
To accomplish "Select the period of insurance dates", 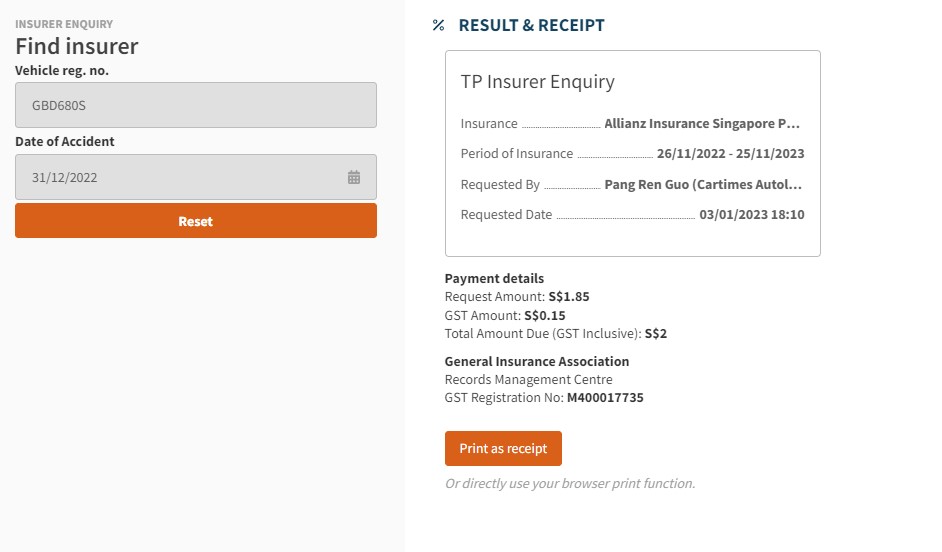I will click(730, 154).
